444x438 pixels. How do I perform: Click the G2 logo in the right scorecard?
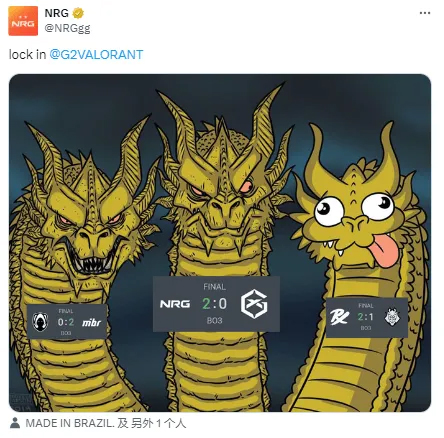click(x=392, y=317)
